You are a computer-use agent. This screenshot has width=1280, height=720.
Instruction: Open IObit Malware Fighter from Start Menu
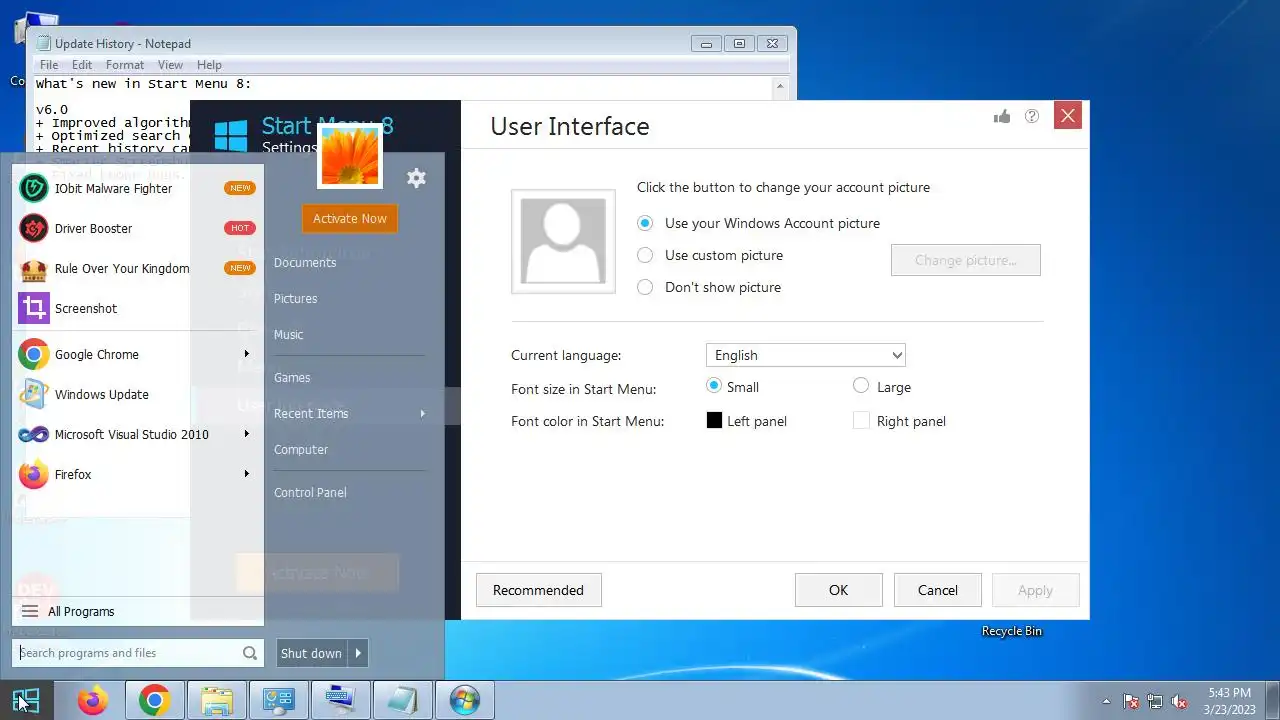pyautogui.click(x=138, y=188)
